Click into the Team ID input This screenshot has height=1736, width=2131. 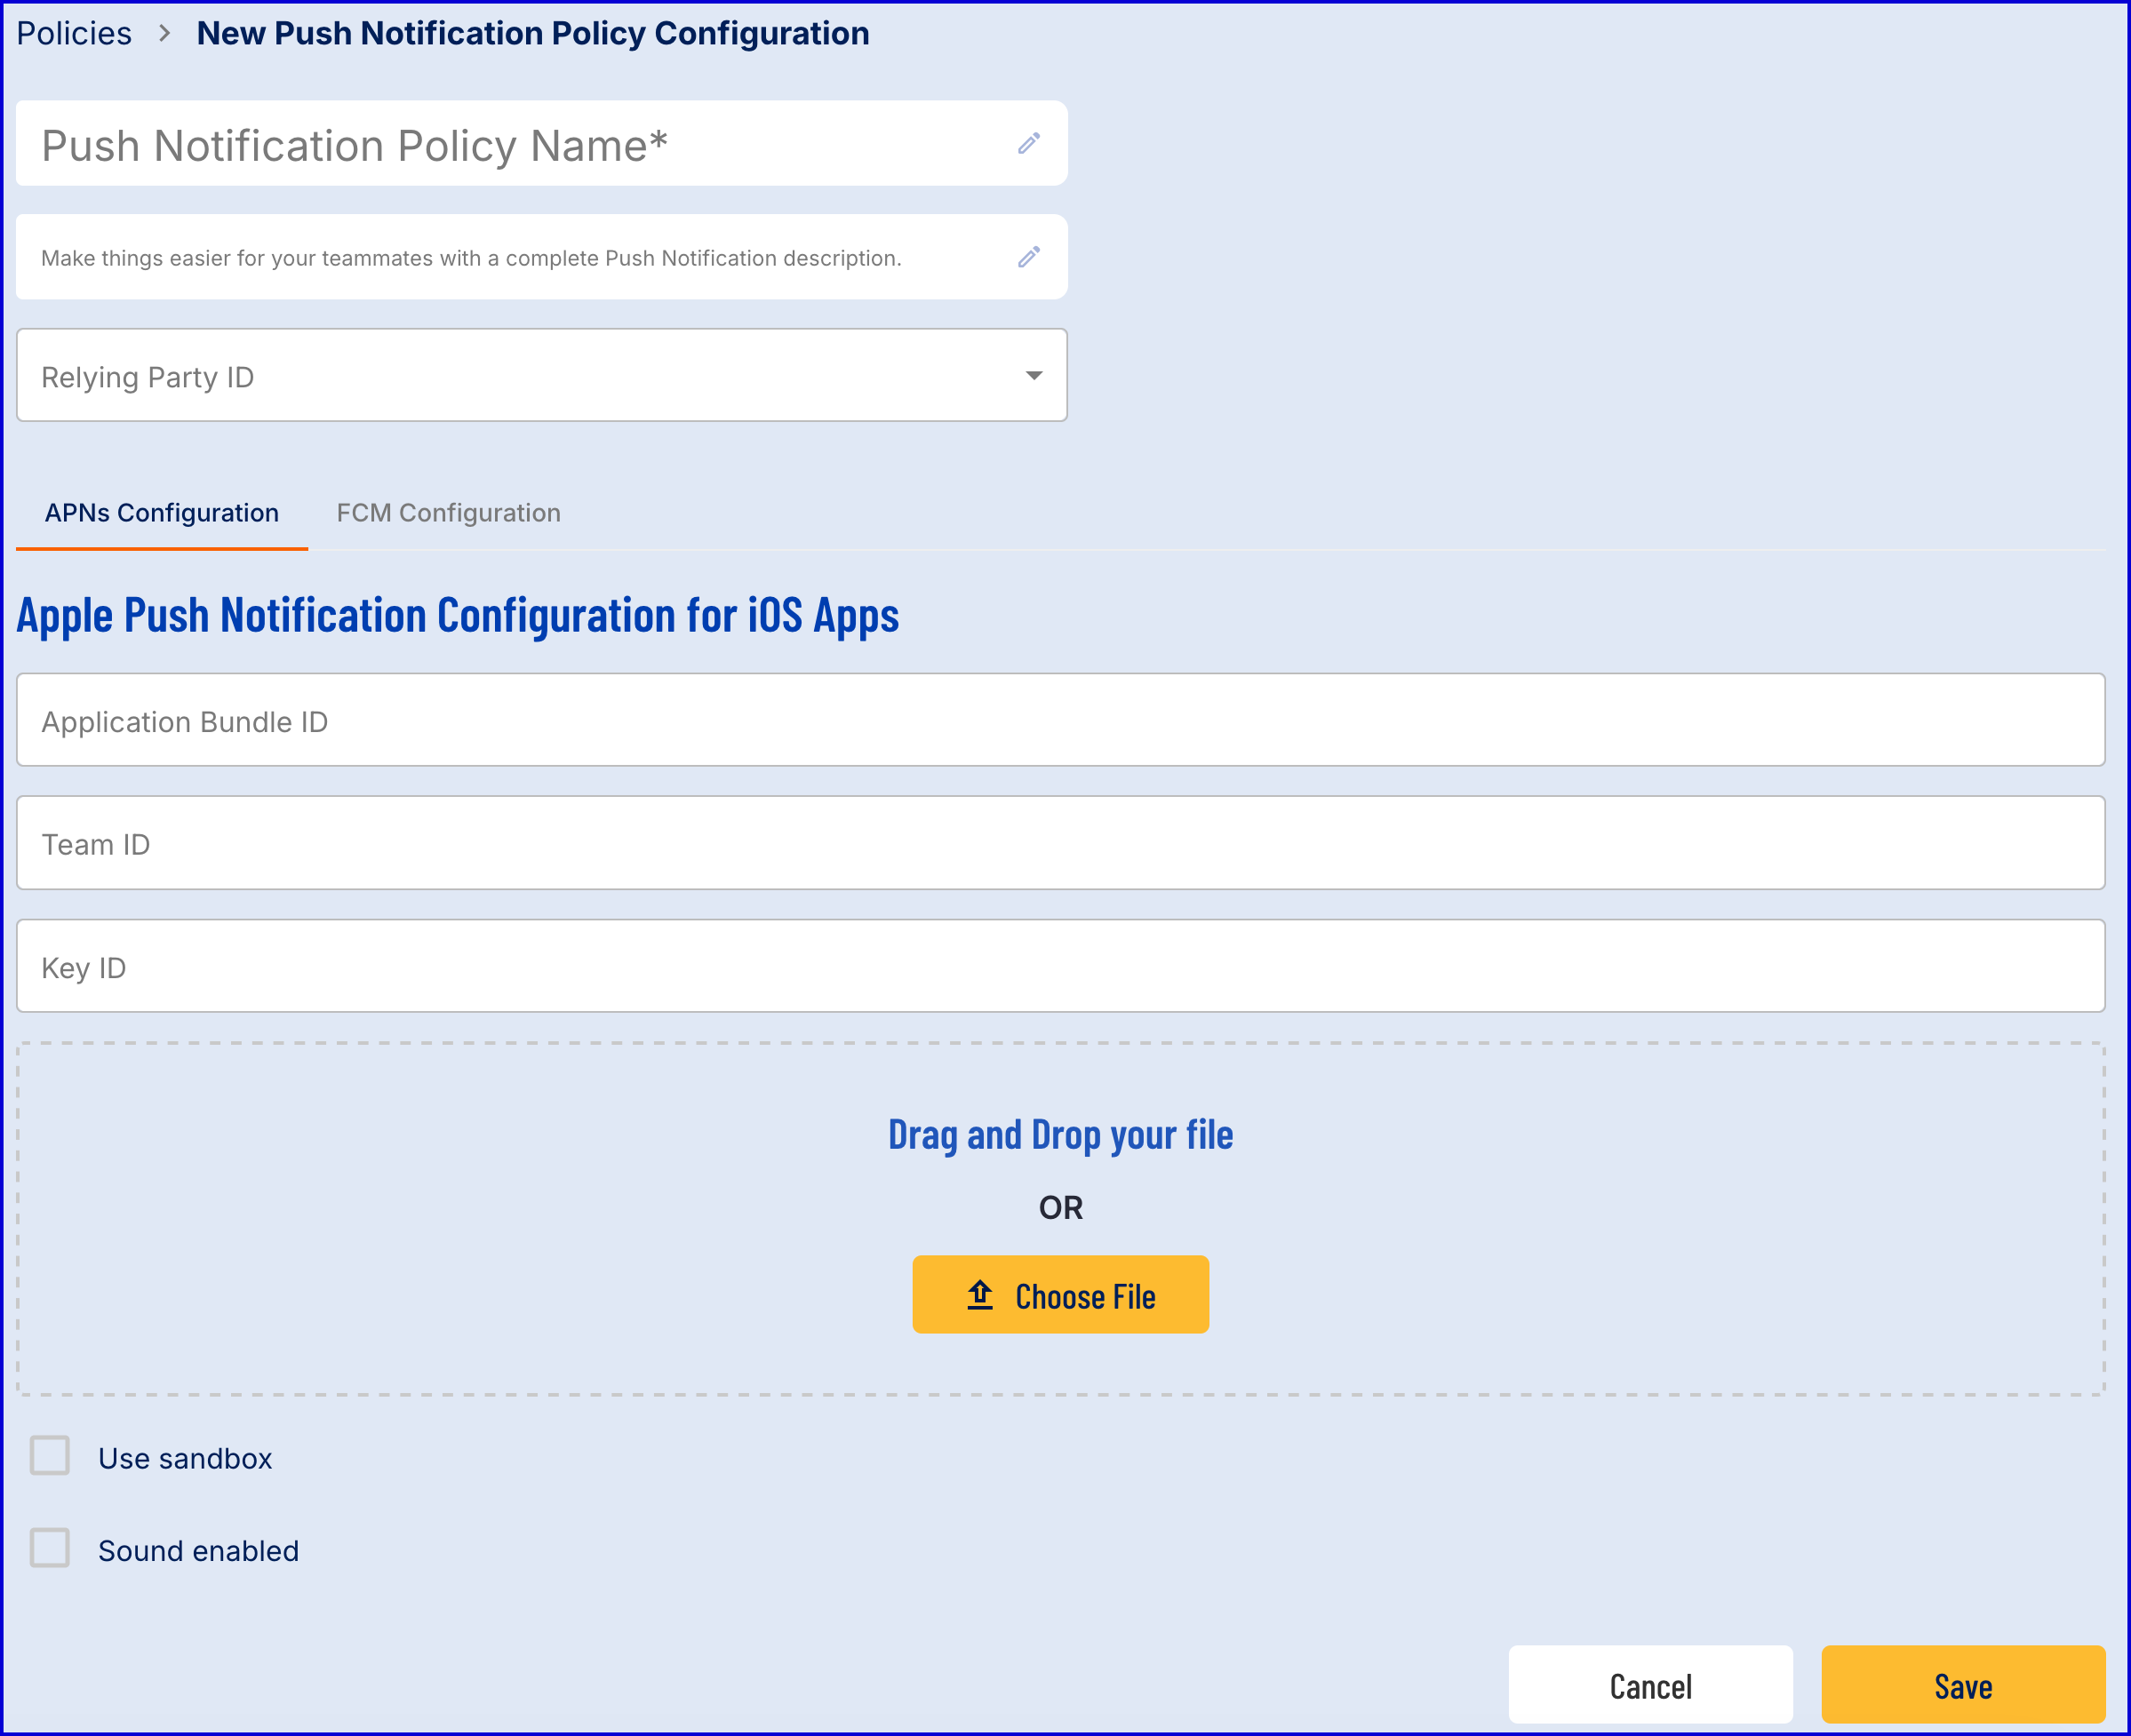[1060, 844]
